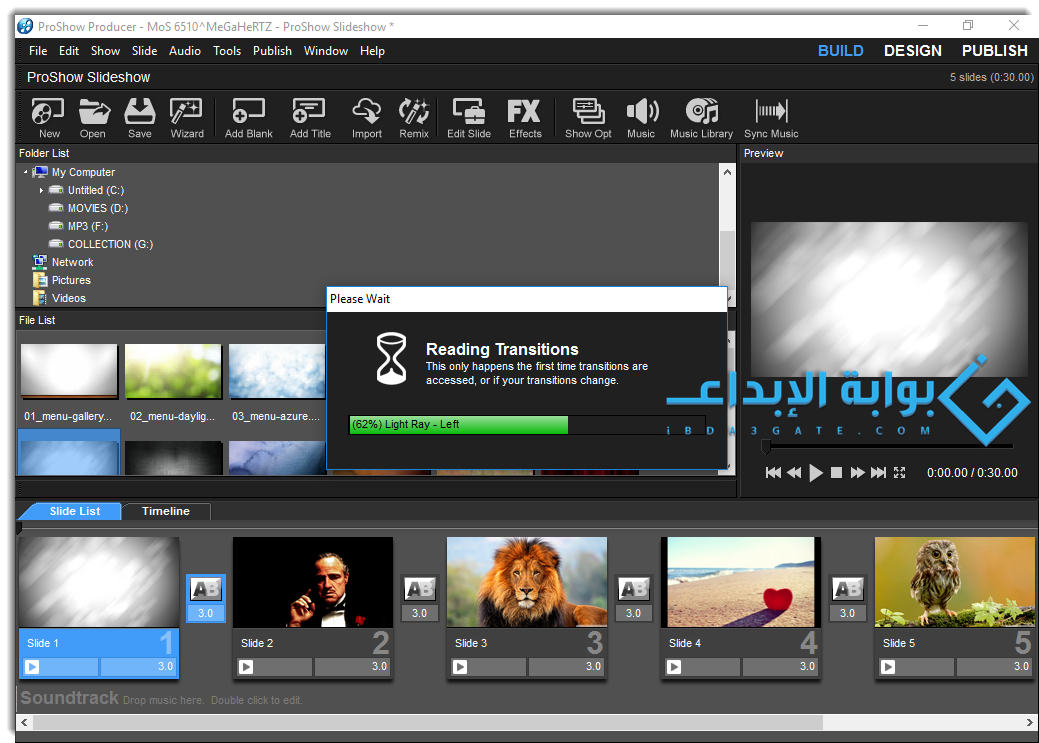Jump to the start of the preview
Screen dimensions: 1039x743
[x=773, y=473]
